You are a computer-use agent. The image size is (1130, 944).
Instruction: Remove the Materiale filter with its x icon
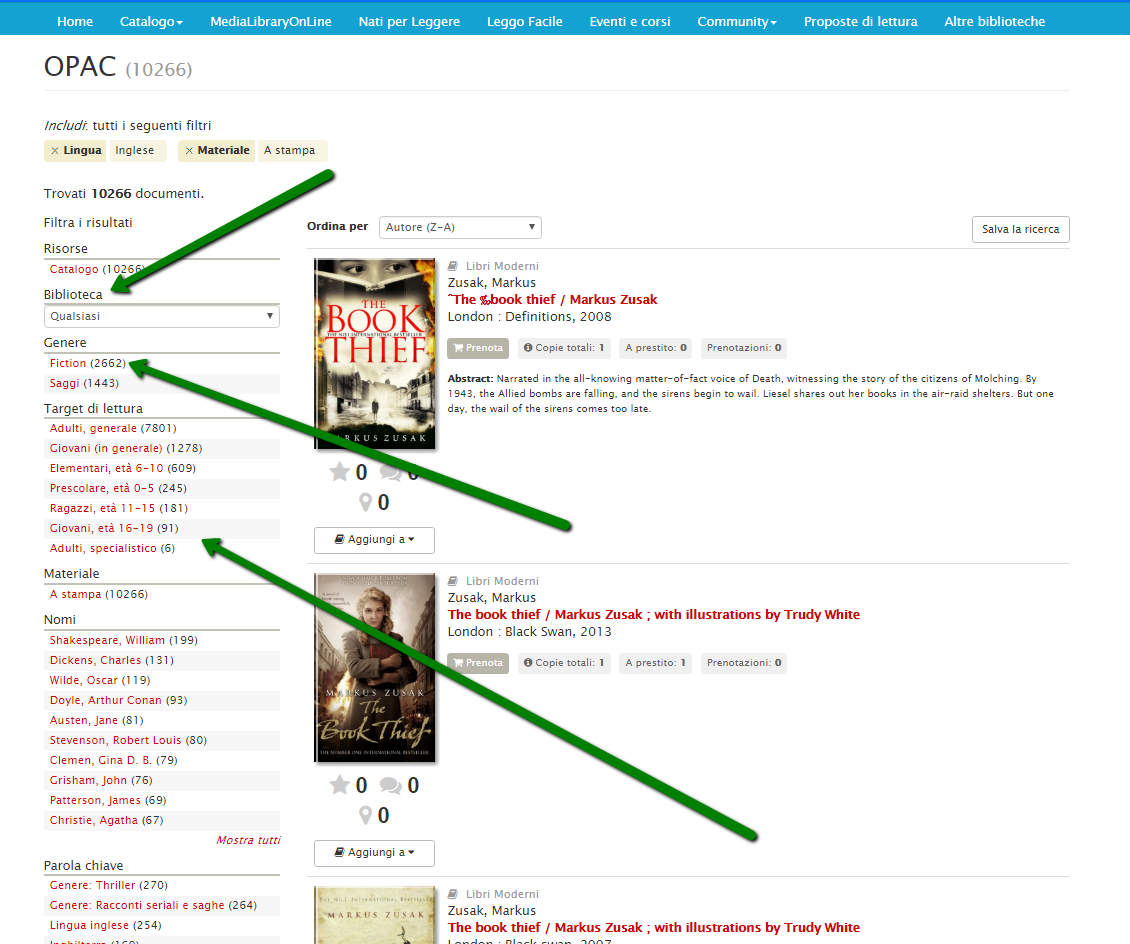click(x=189, y=151)
